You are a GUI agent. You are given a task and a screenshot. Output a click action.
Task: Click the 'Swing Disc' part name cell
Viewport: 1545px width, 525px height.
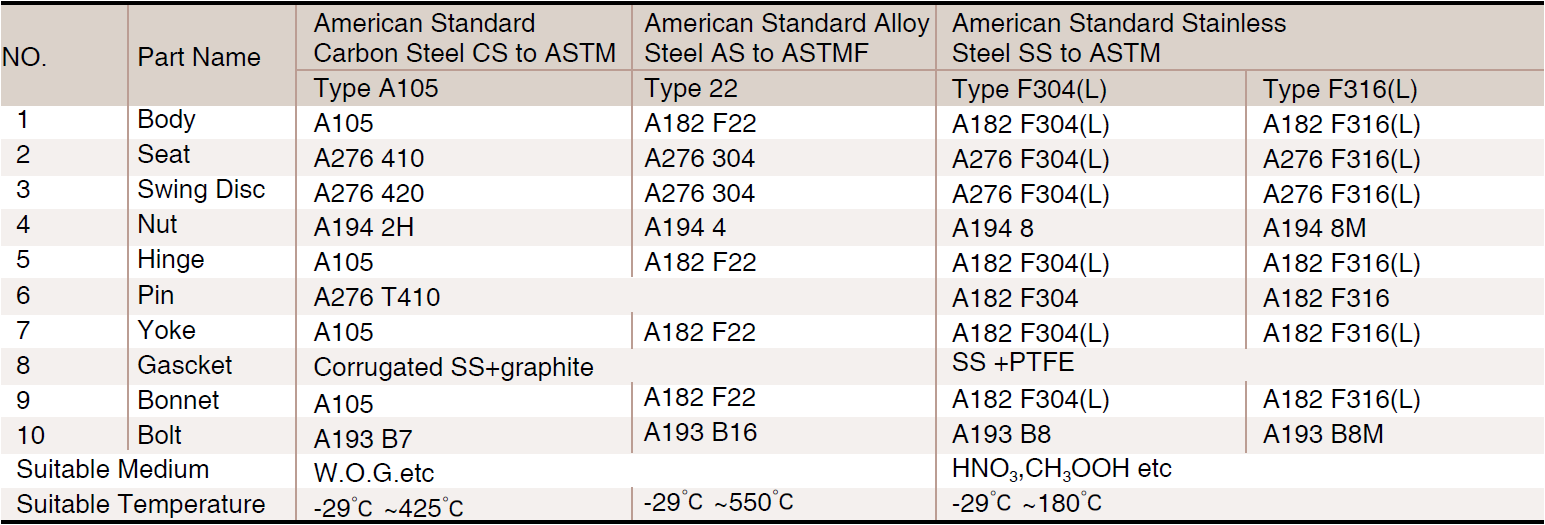click(x=201, y=190)
